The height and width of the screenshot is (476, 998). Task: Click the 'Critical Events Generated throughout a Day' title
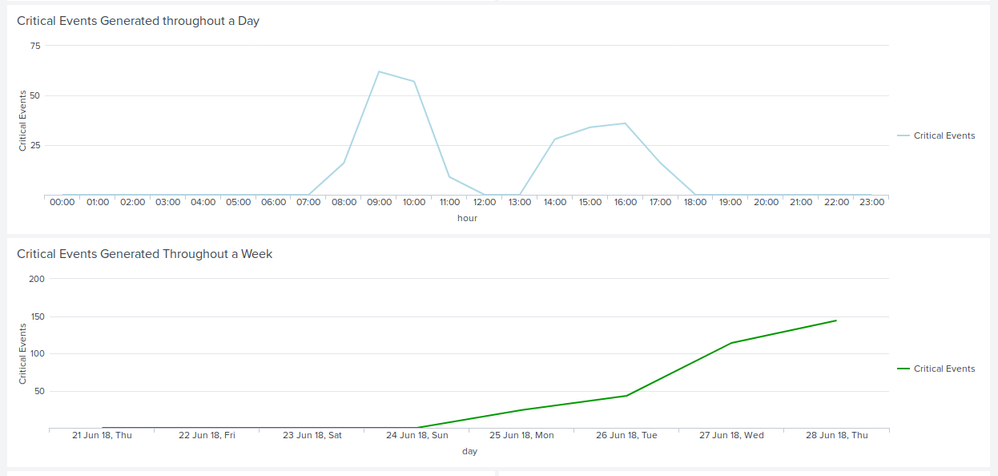point(138,21)
